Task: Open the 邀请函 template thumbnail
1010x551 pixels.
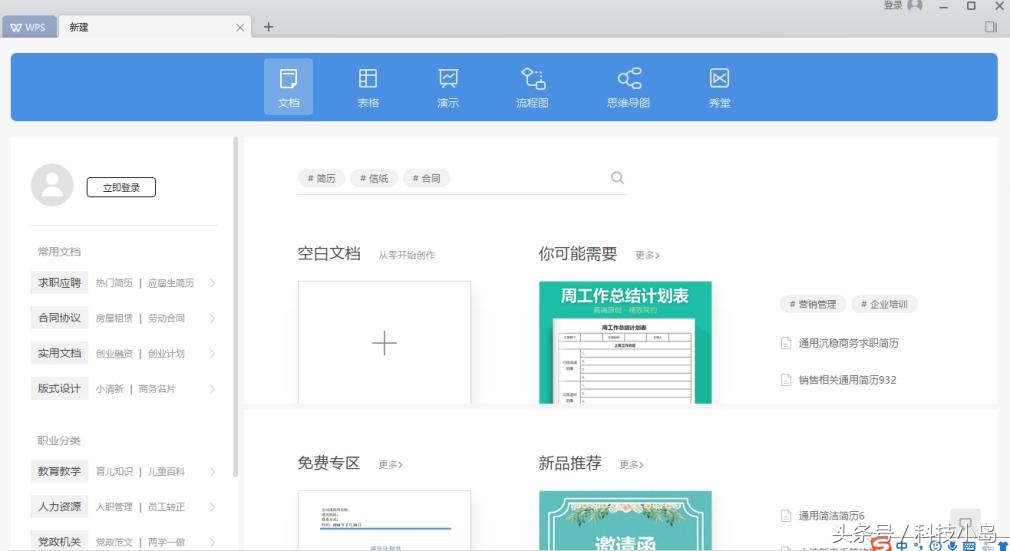Action: tap(625, 521)
